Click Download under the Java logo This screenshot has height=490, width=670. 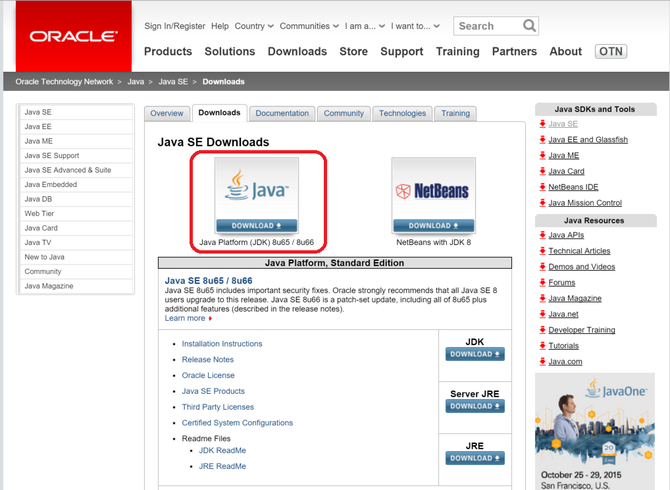[256, 226]
